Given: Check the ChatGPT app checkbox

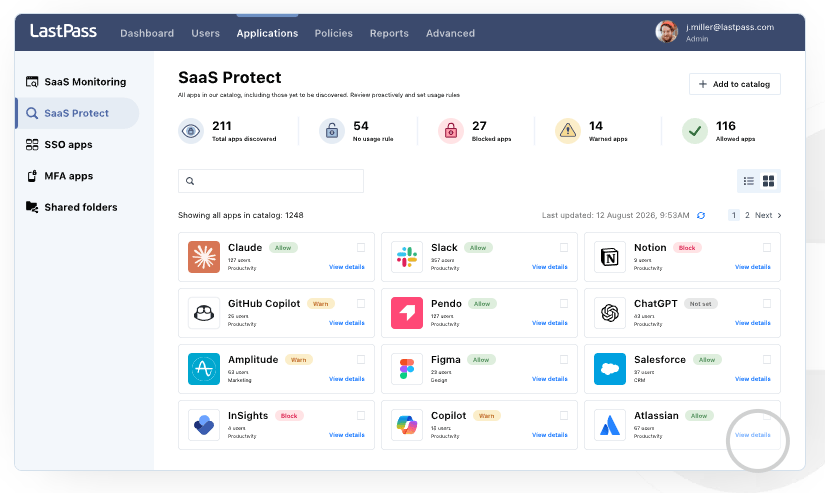Looking at the screenshot, I should pyautogui.click(x=767, y=304).
